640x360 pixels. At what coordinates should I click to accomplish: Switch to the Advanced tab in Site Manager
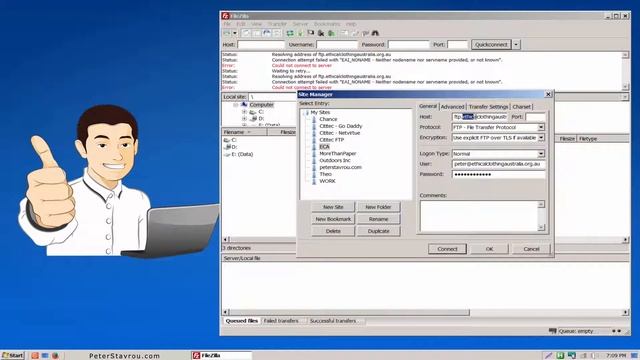coord(452,107)
